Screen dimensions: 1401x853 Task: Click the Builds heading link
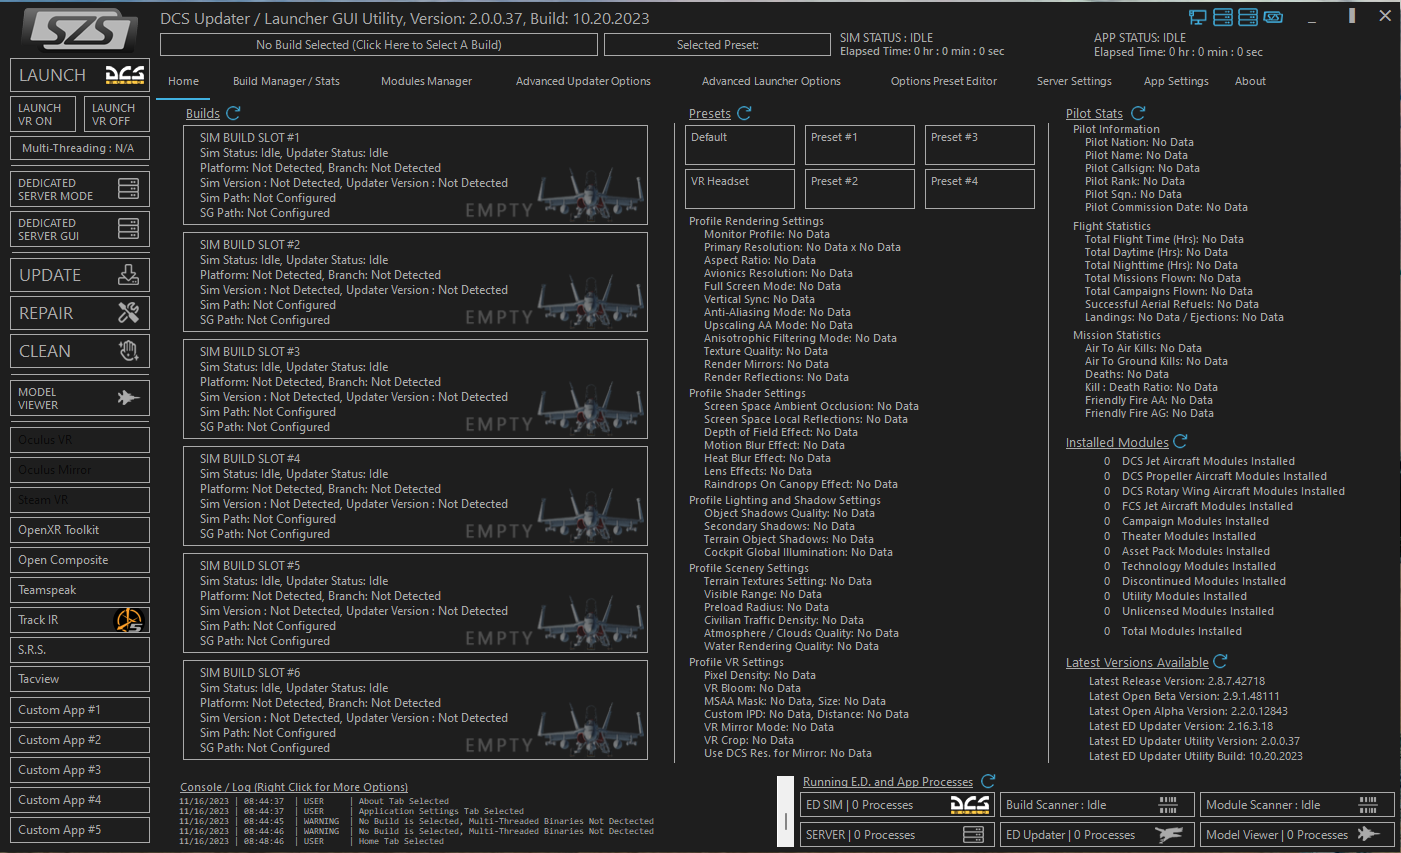(203, 114)
